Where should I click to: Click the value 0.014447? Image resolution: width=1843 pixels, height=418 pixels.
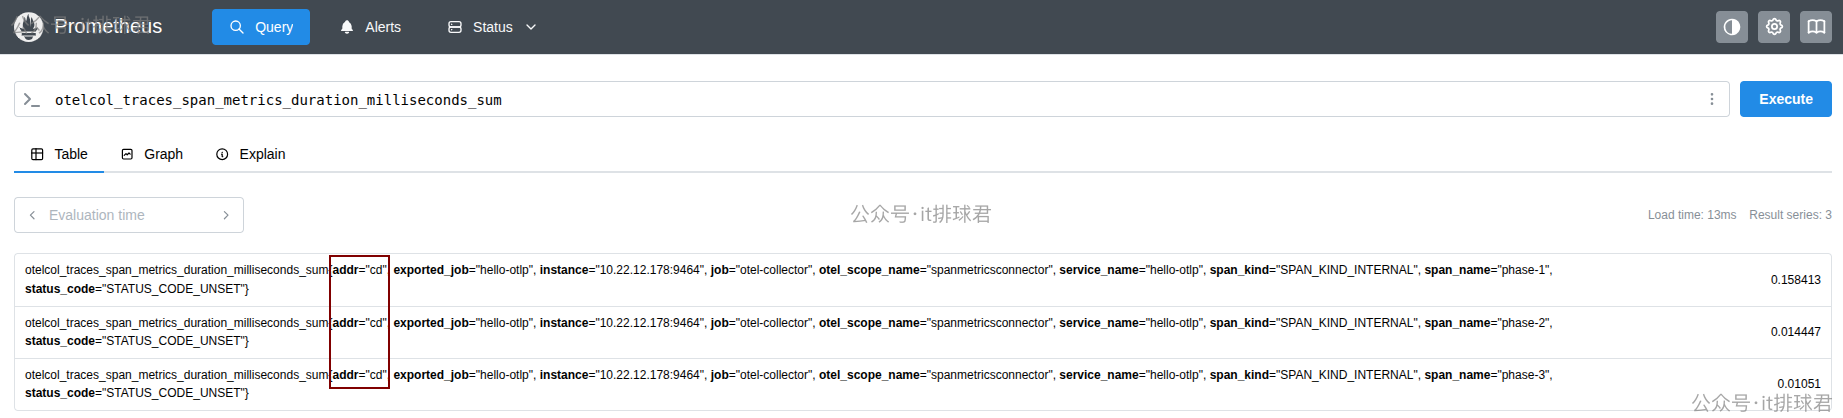(1795, 332)
